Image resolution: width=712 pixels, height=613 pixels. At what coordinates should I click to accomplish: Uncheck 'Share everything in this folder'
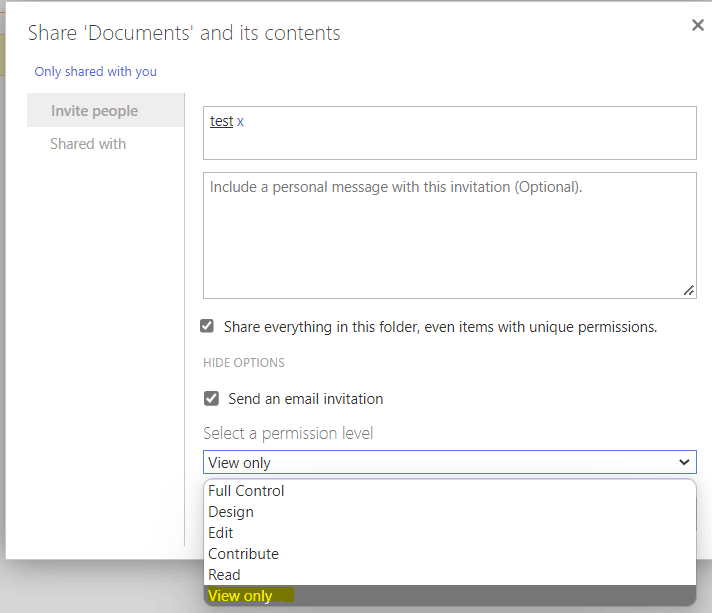207,326
